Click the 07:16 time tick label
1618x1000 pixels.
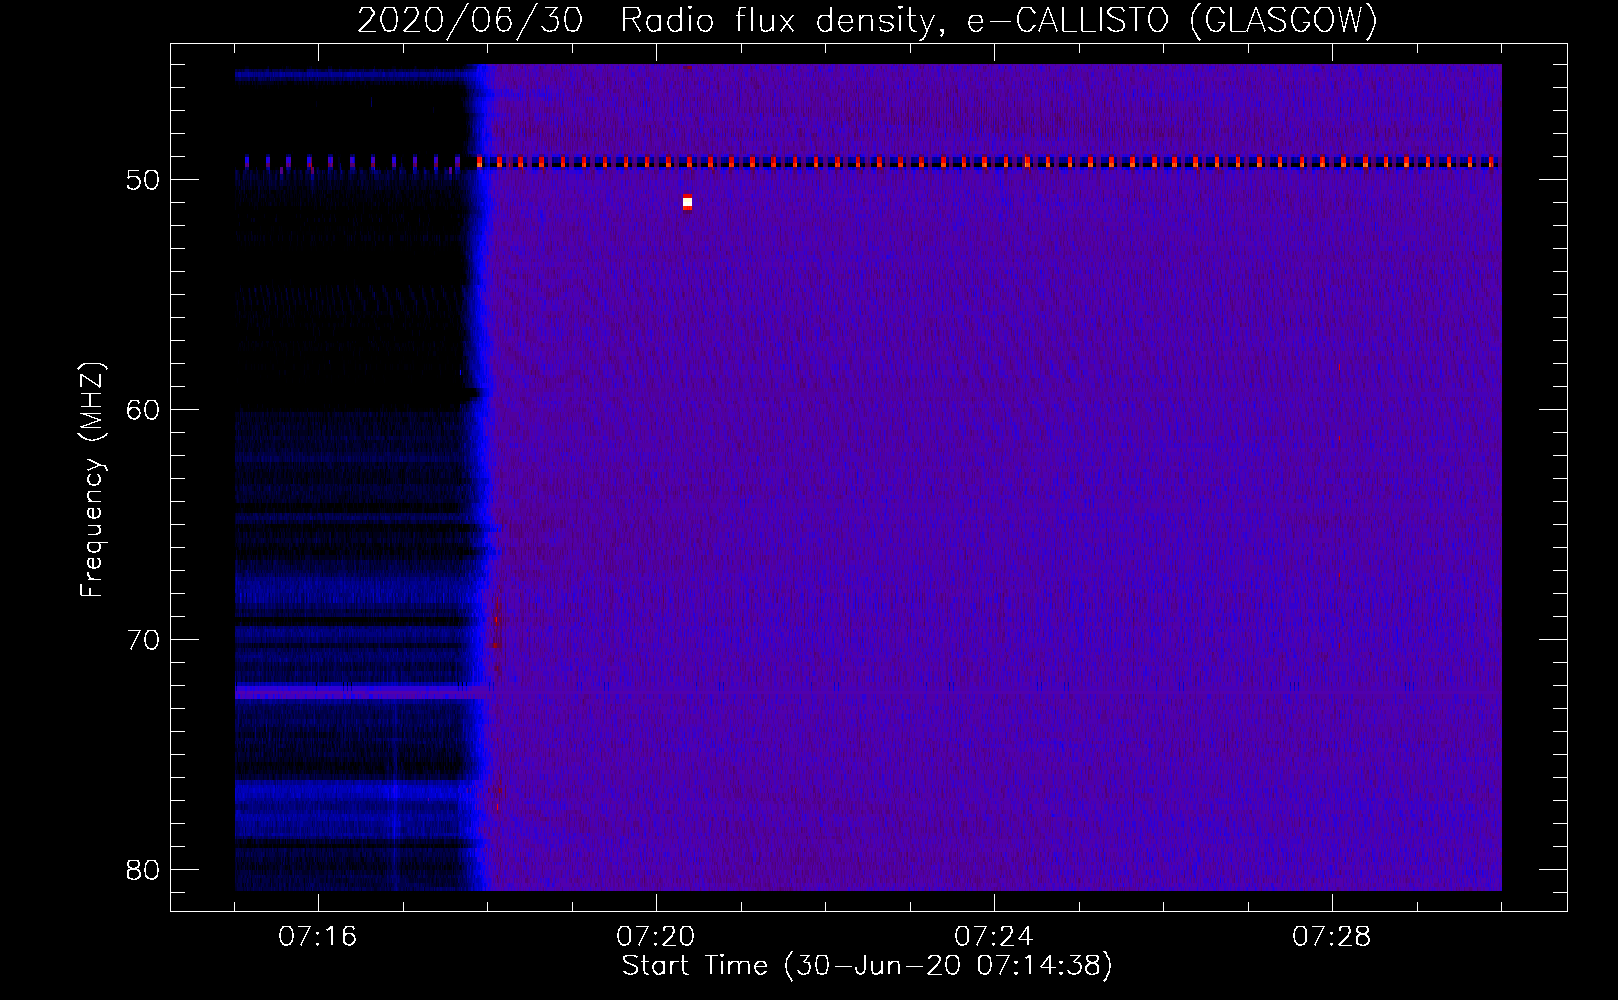pyautogui.click(x=318, y=937)
